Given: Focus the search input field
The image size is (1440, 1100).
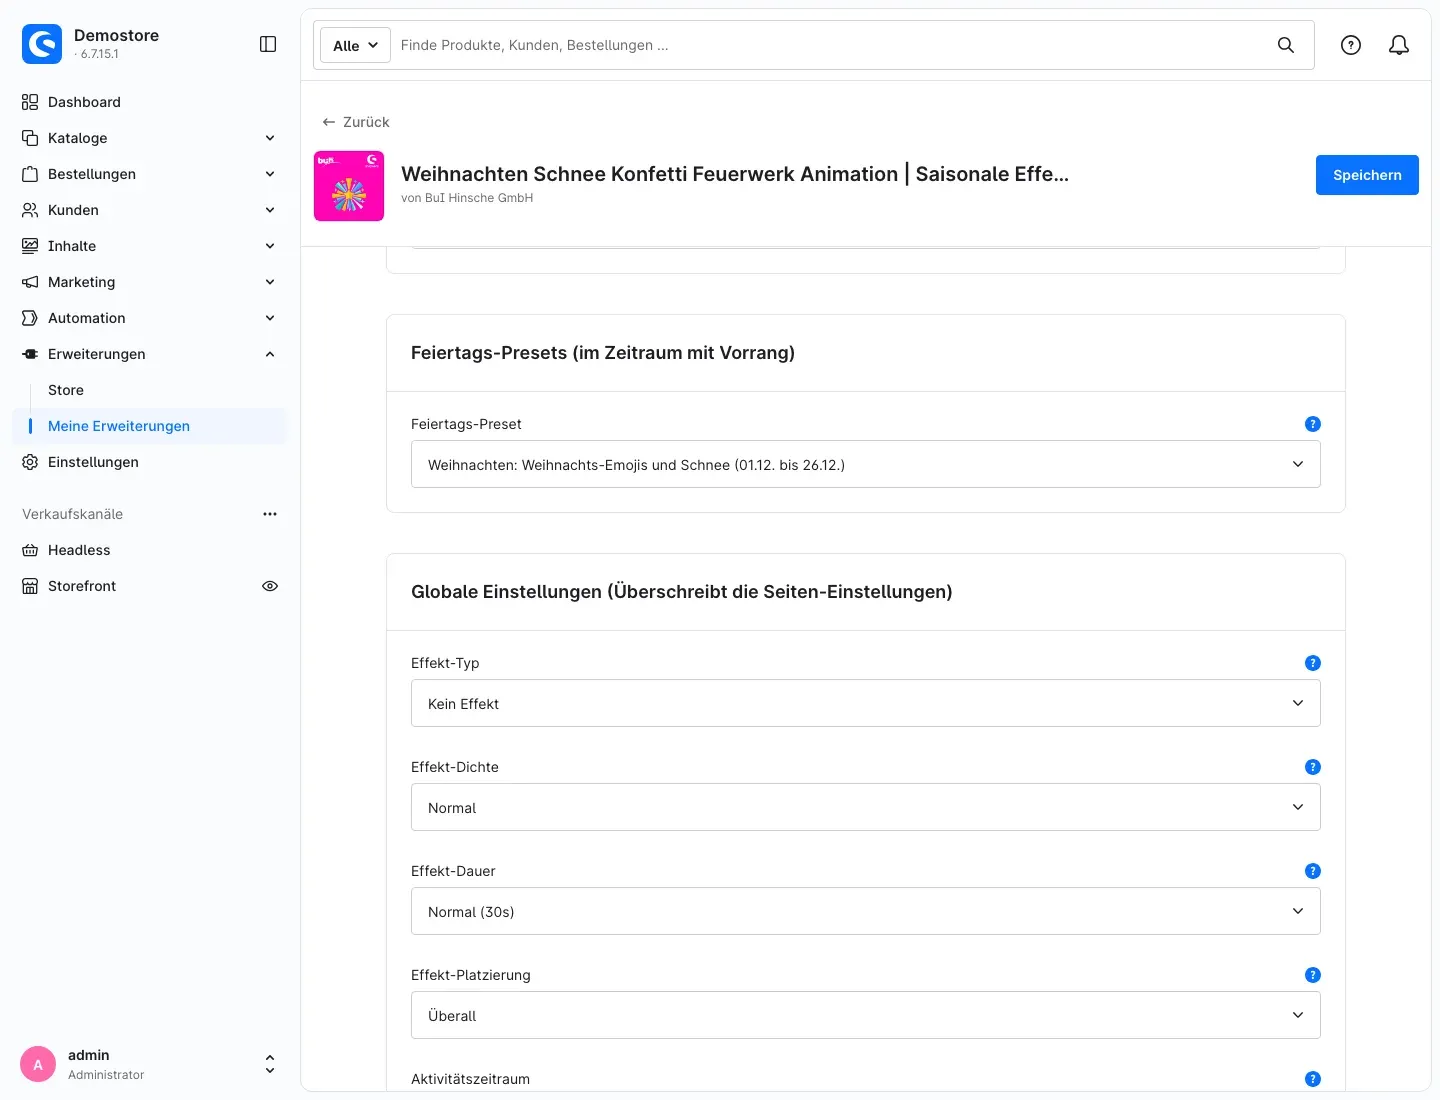Looking at the screenshot, I should click(830, 45).
